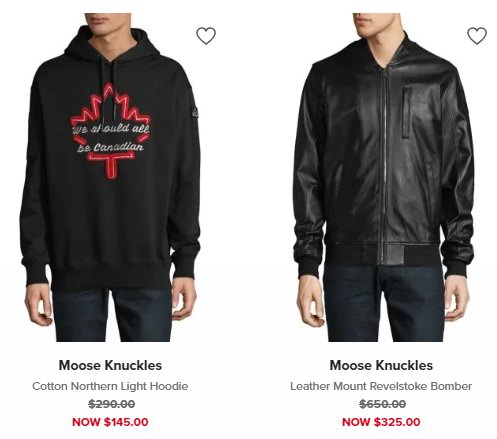
Task: Click the bomber jacket's center zipper
Action: (x=385, y=167)
